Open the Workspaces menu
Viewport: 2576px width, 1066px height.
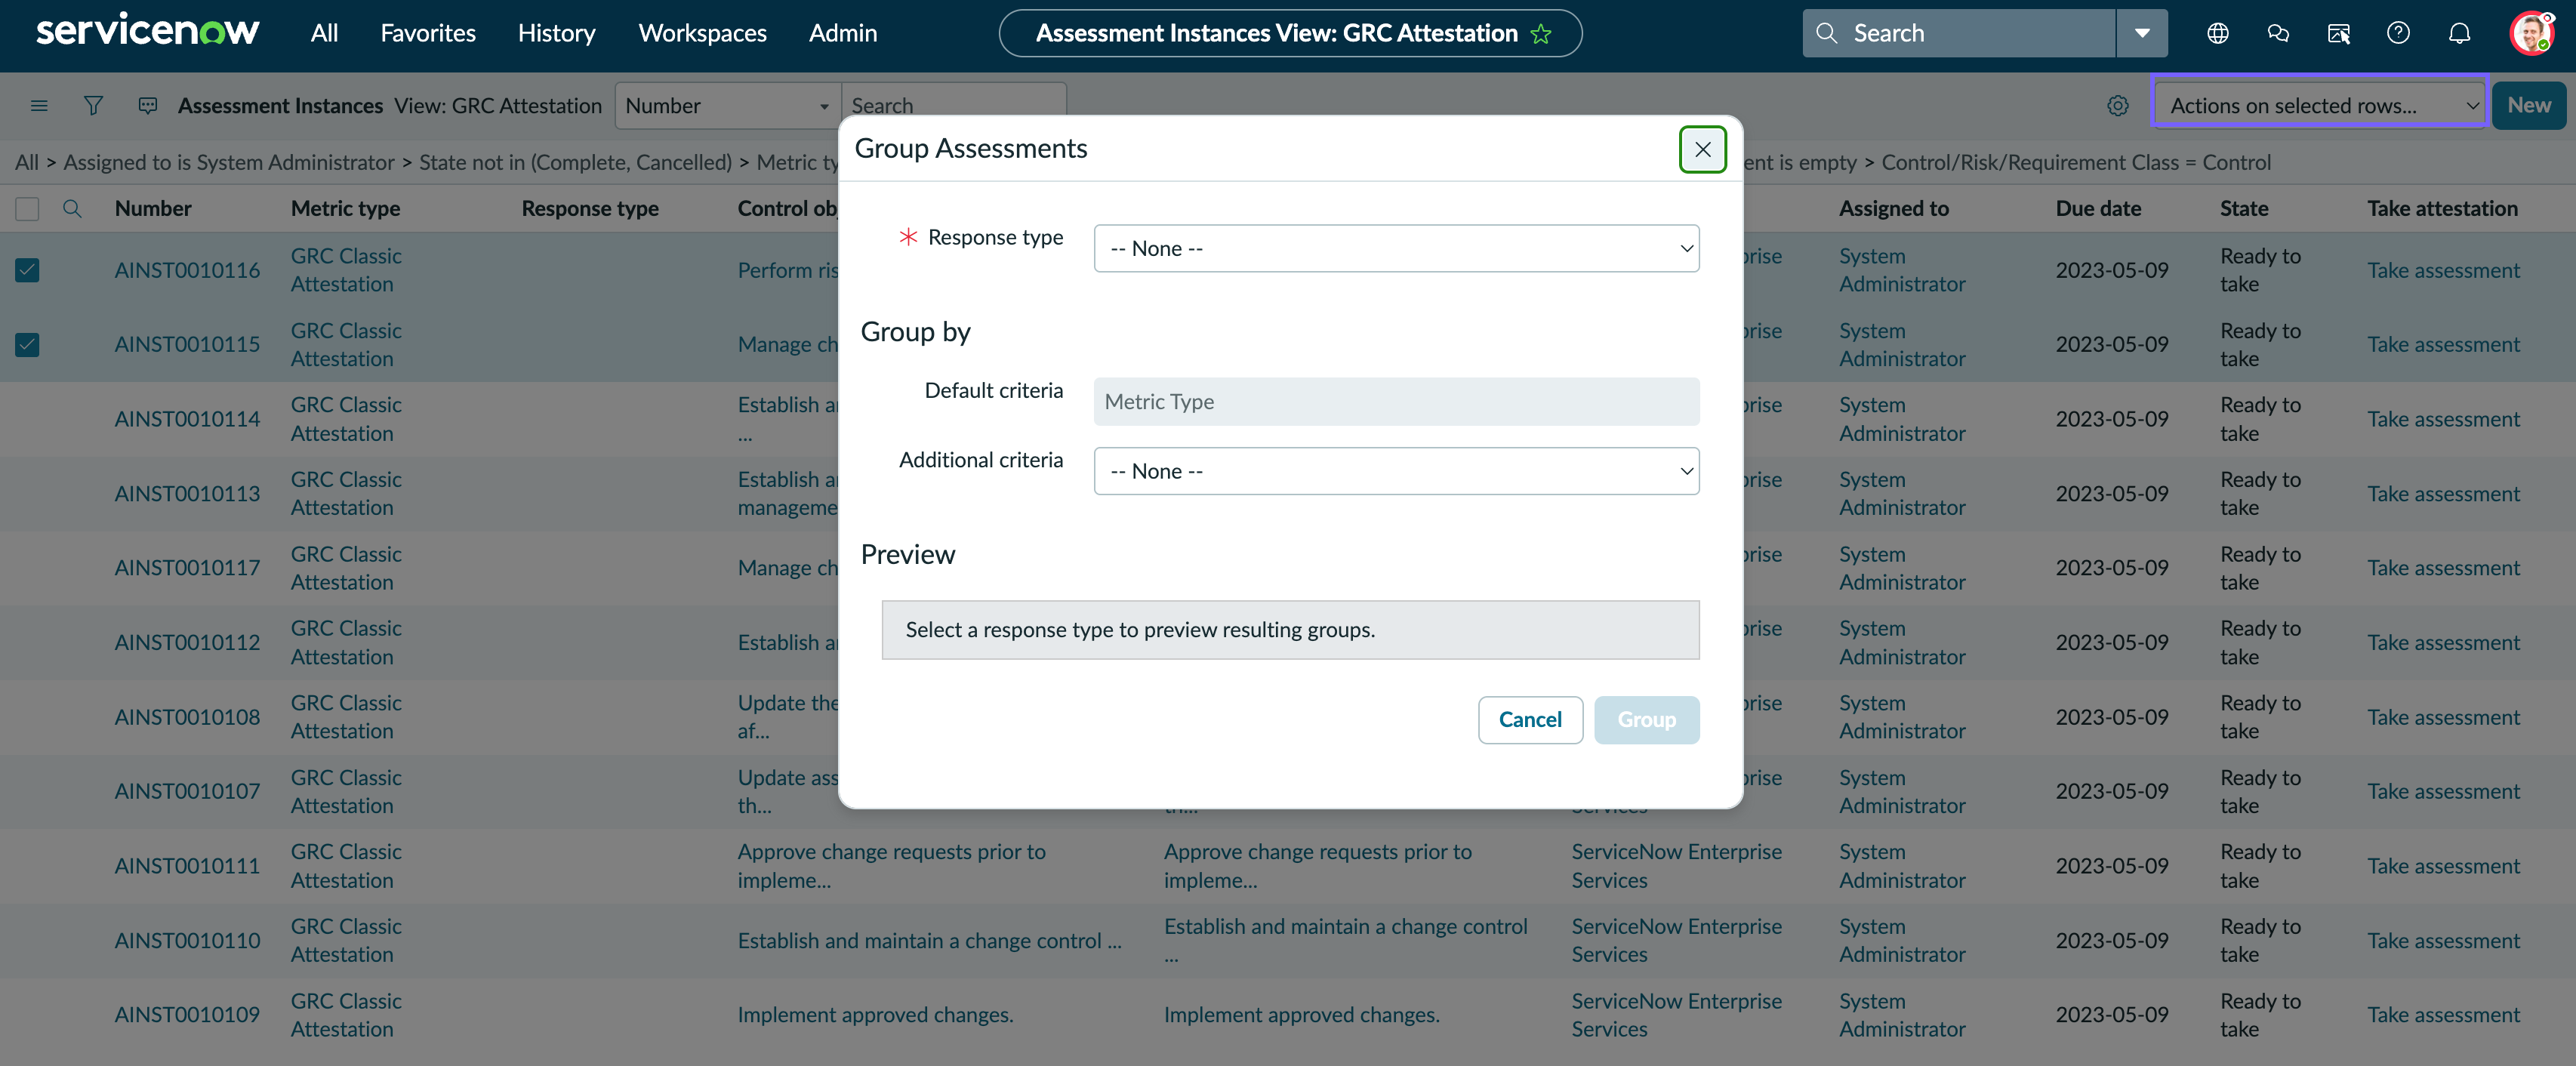pos(702,33)
